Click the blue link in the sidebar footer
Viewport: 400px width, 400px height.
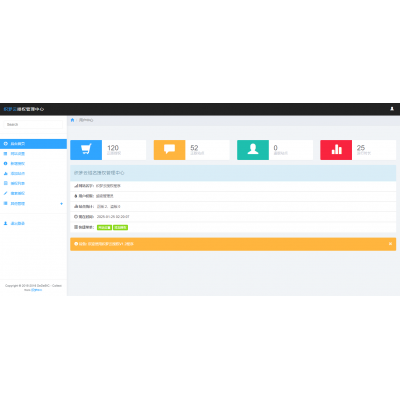click(x=37, y=290)
